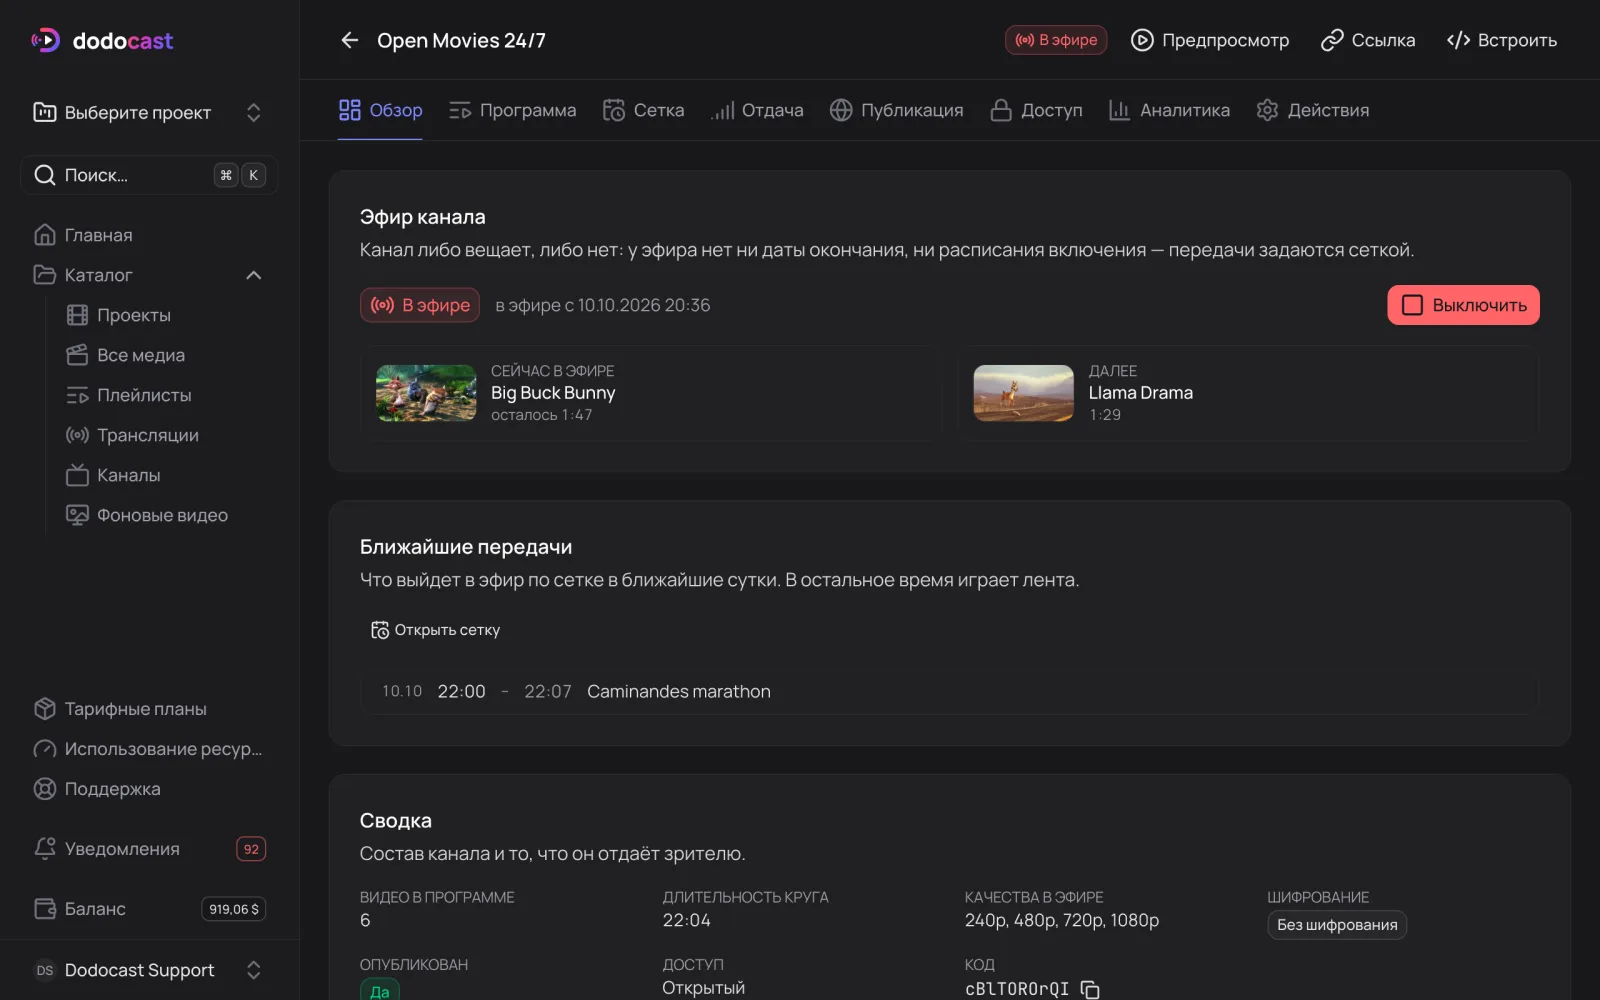Select the Обзор overview tab
The width and height of the screenshot is (1600, 1000).
380,110
